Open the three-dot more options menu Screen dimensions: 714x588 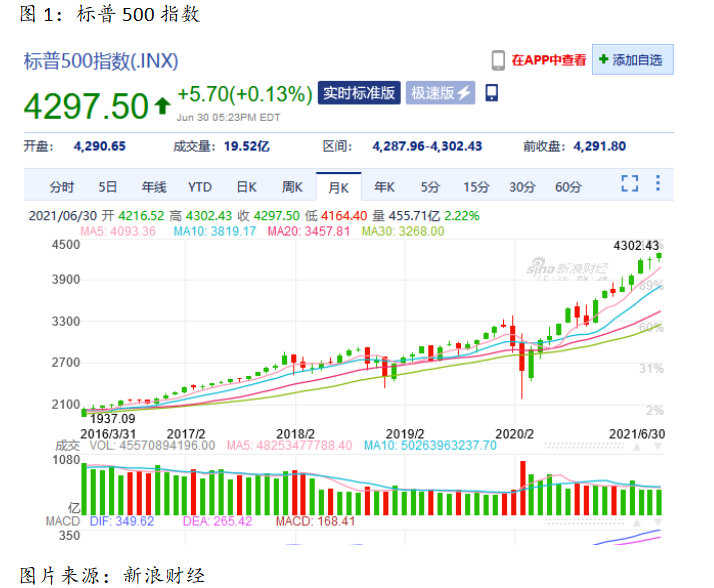[658, 183]
